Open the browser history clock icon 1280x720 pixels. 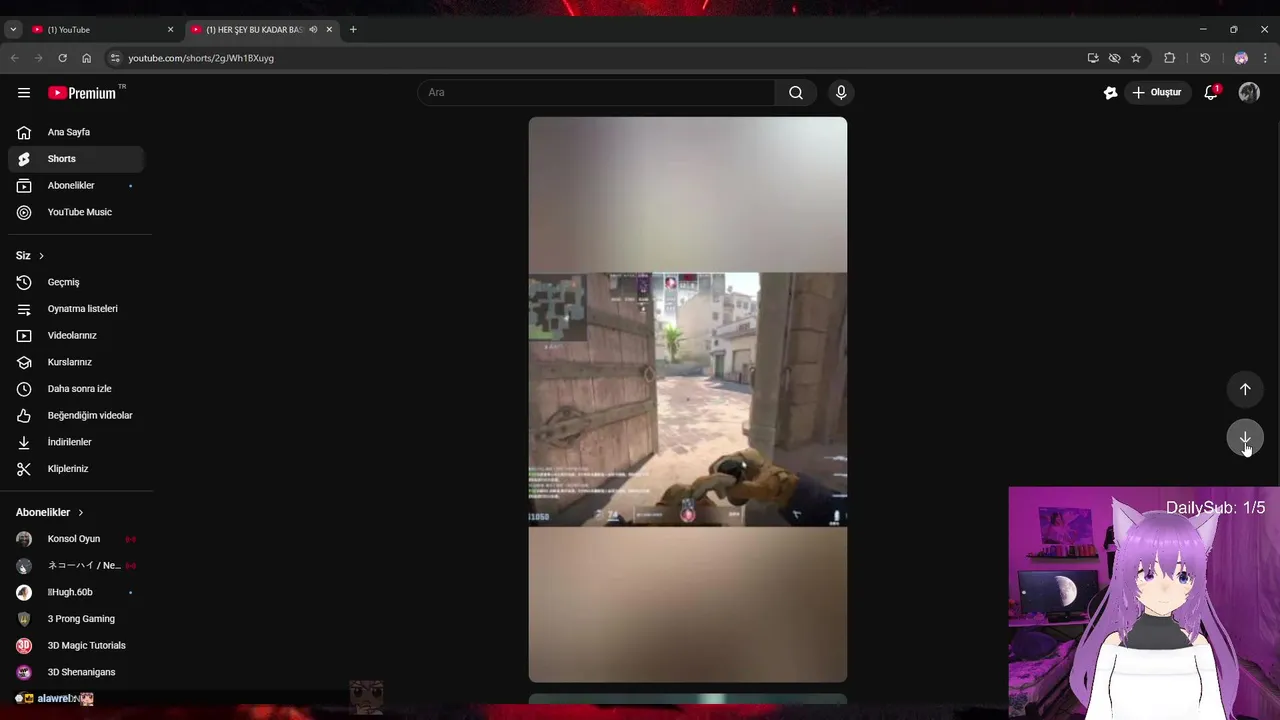pos(1205,58)
